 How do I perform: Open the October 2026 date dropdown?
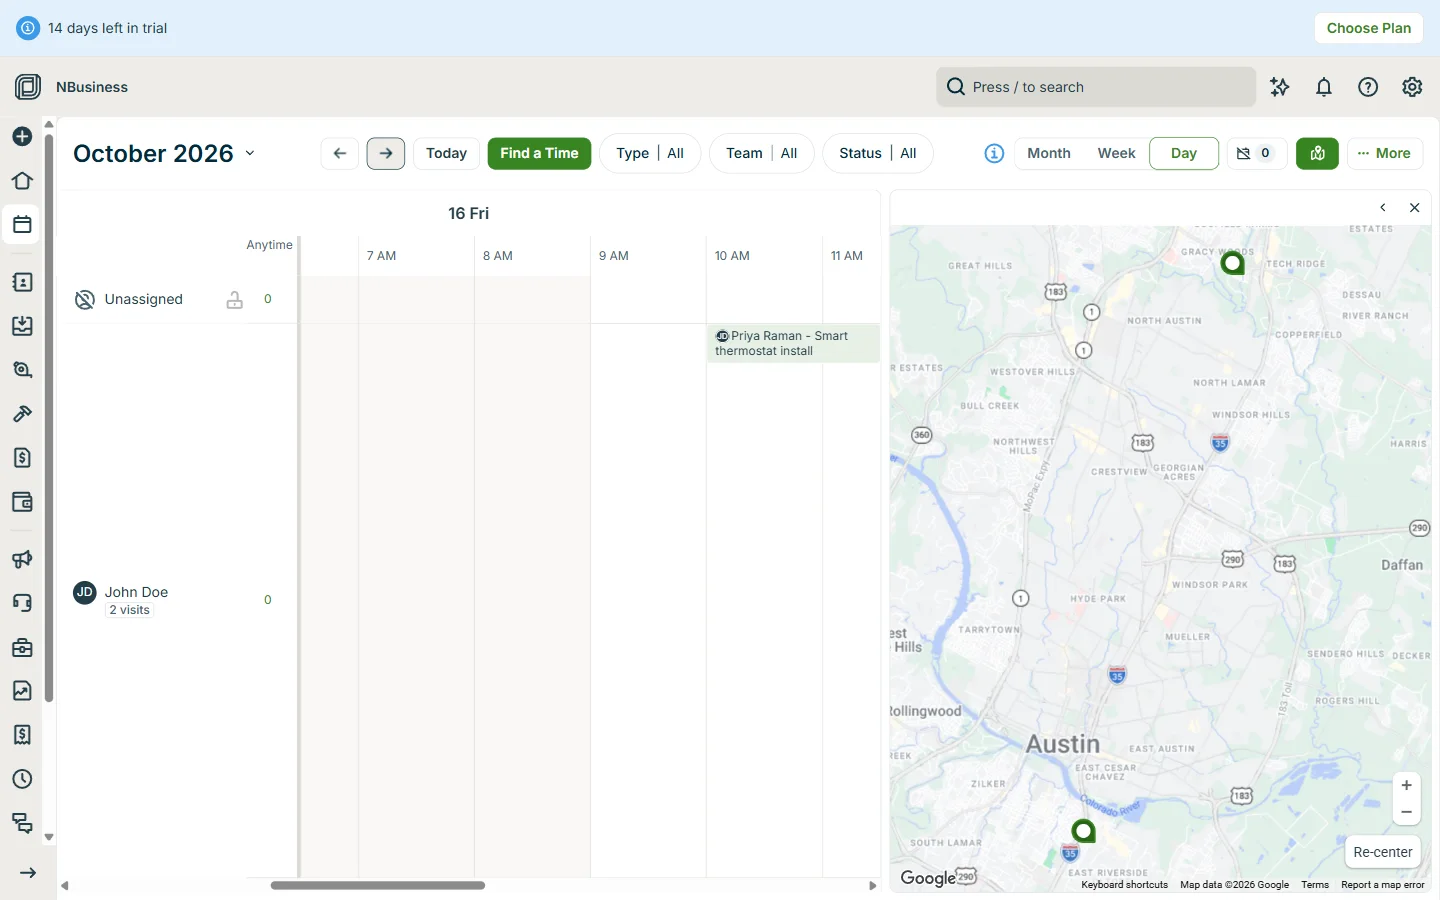pyautogui.click(x=165, y=153)
